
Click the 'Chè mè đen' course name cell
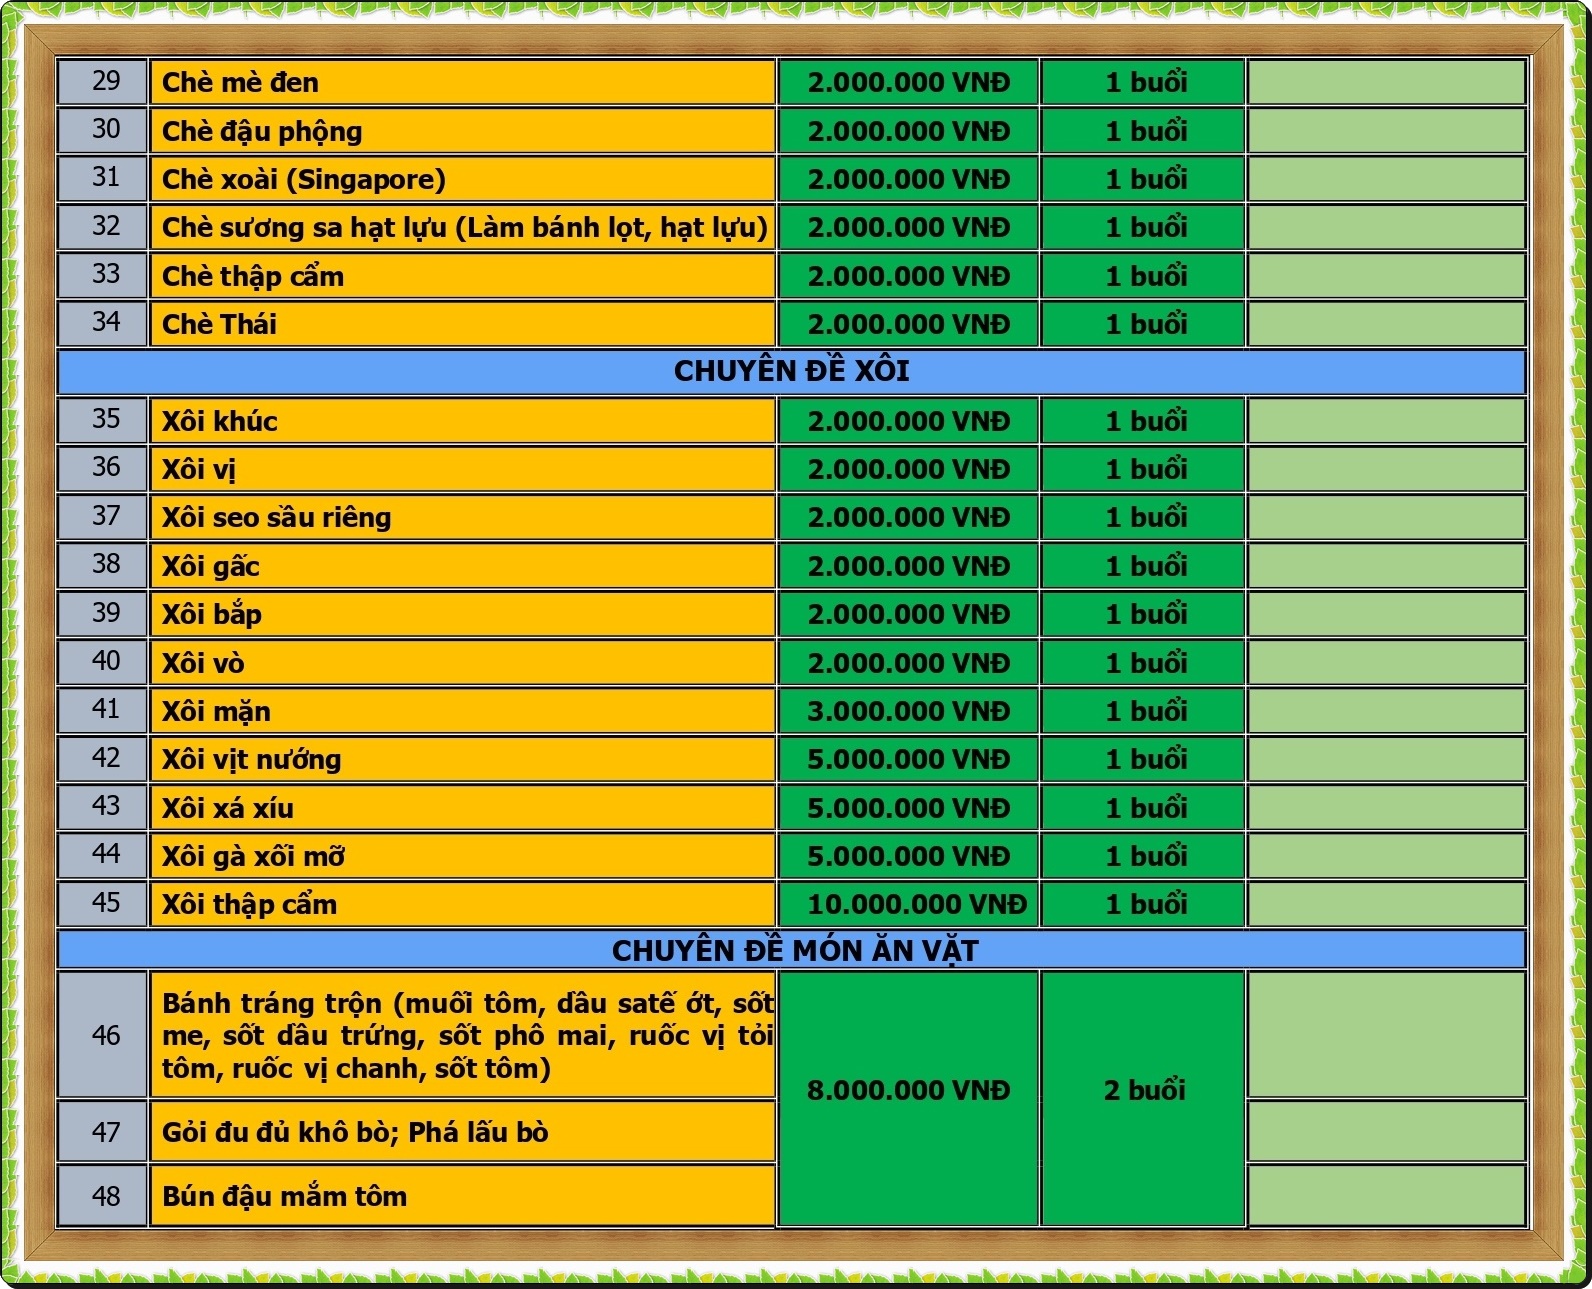click(x=461, y=82)
